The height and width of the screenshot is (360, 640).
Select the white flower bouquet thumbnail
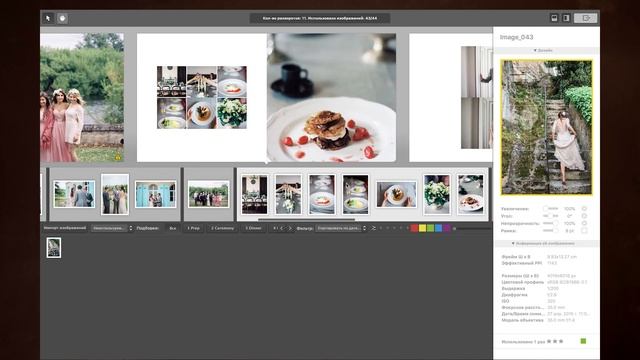(x=437, y=194)
